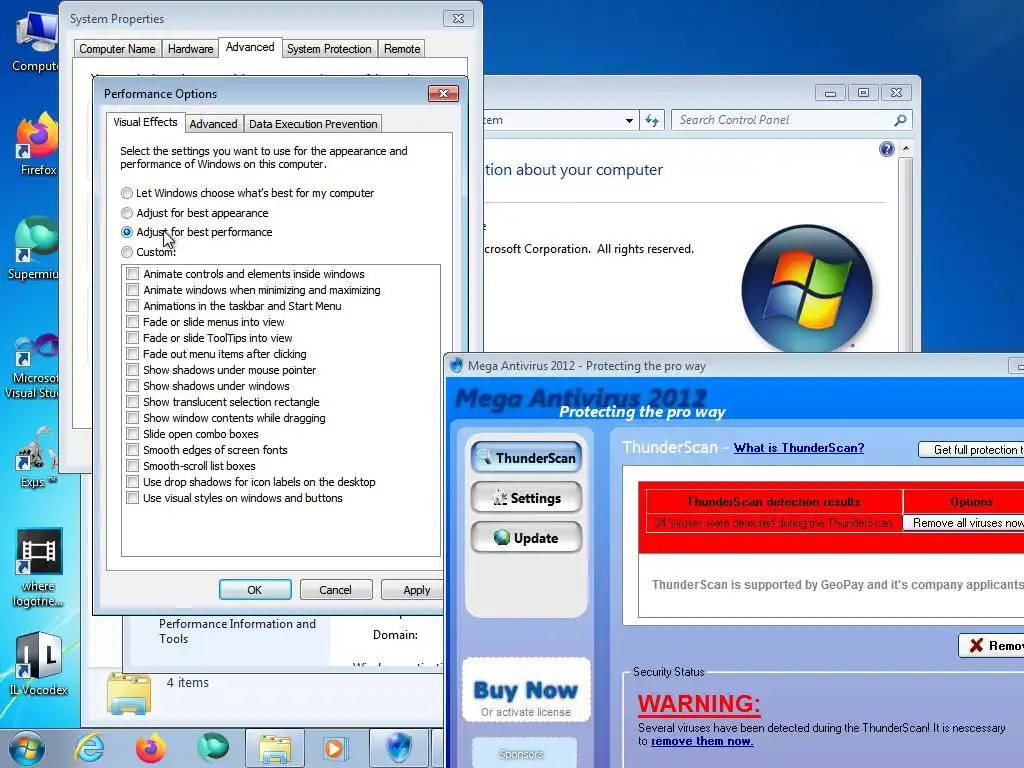Enable 'Animations in the taskbar and Start Menu'
The height and width of the screenshot is (768, 1024).
133,306
